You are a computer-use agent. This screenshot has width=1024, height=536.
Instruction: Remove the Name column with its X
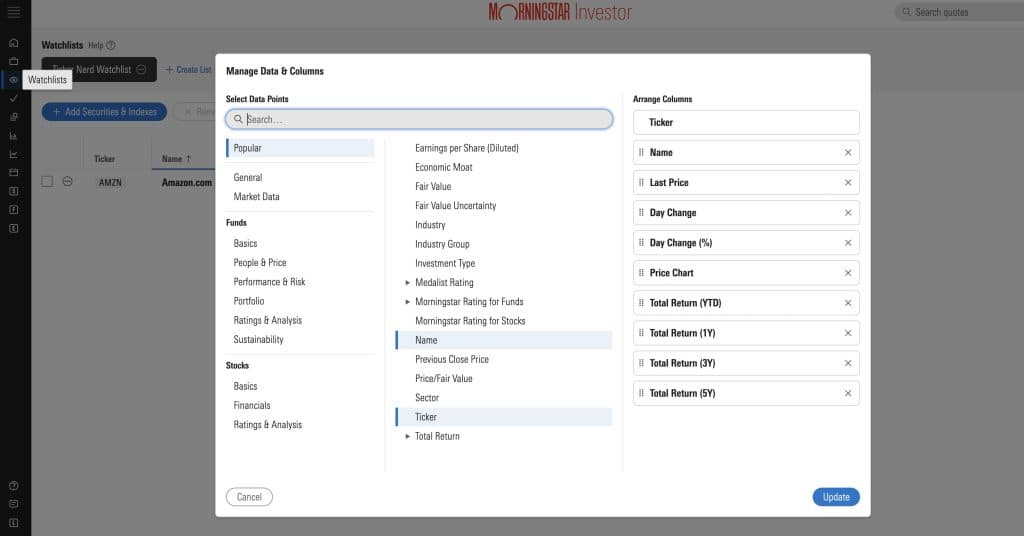[848, 152]
